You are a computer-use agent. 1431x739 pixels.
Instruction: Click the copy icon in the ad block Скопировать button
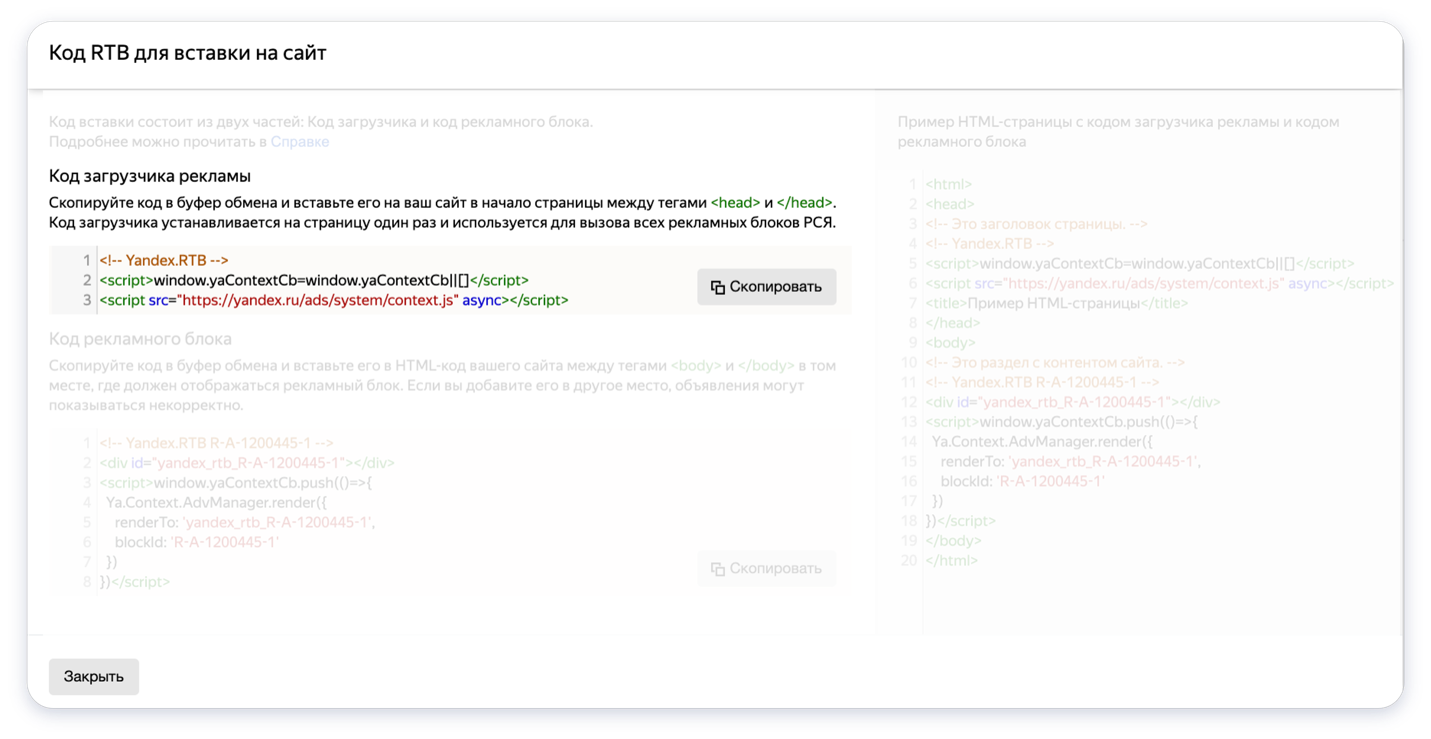717,569
